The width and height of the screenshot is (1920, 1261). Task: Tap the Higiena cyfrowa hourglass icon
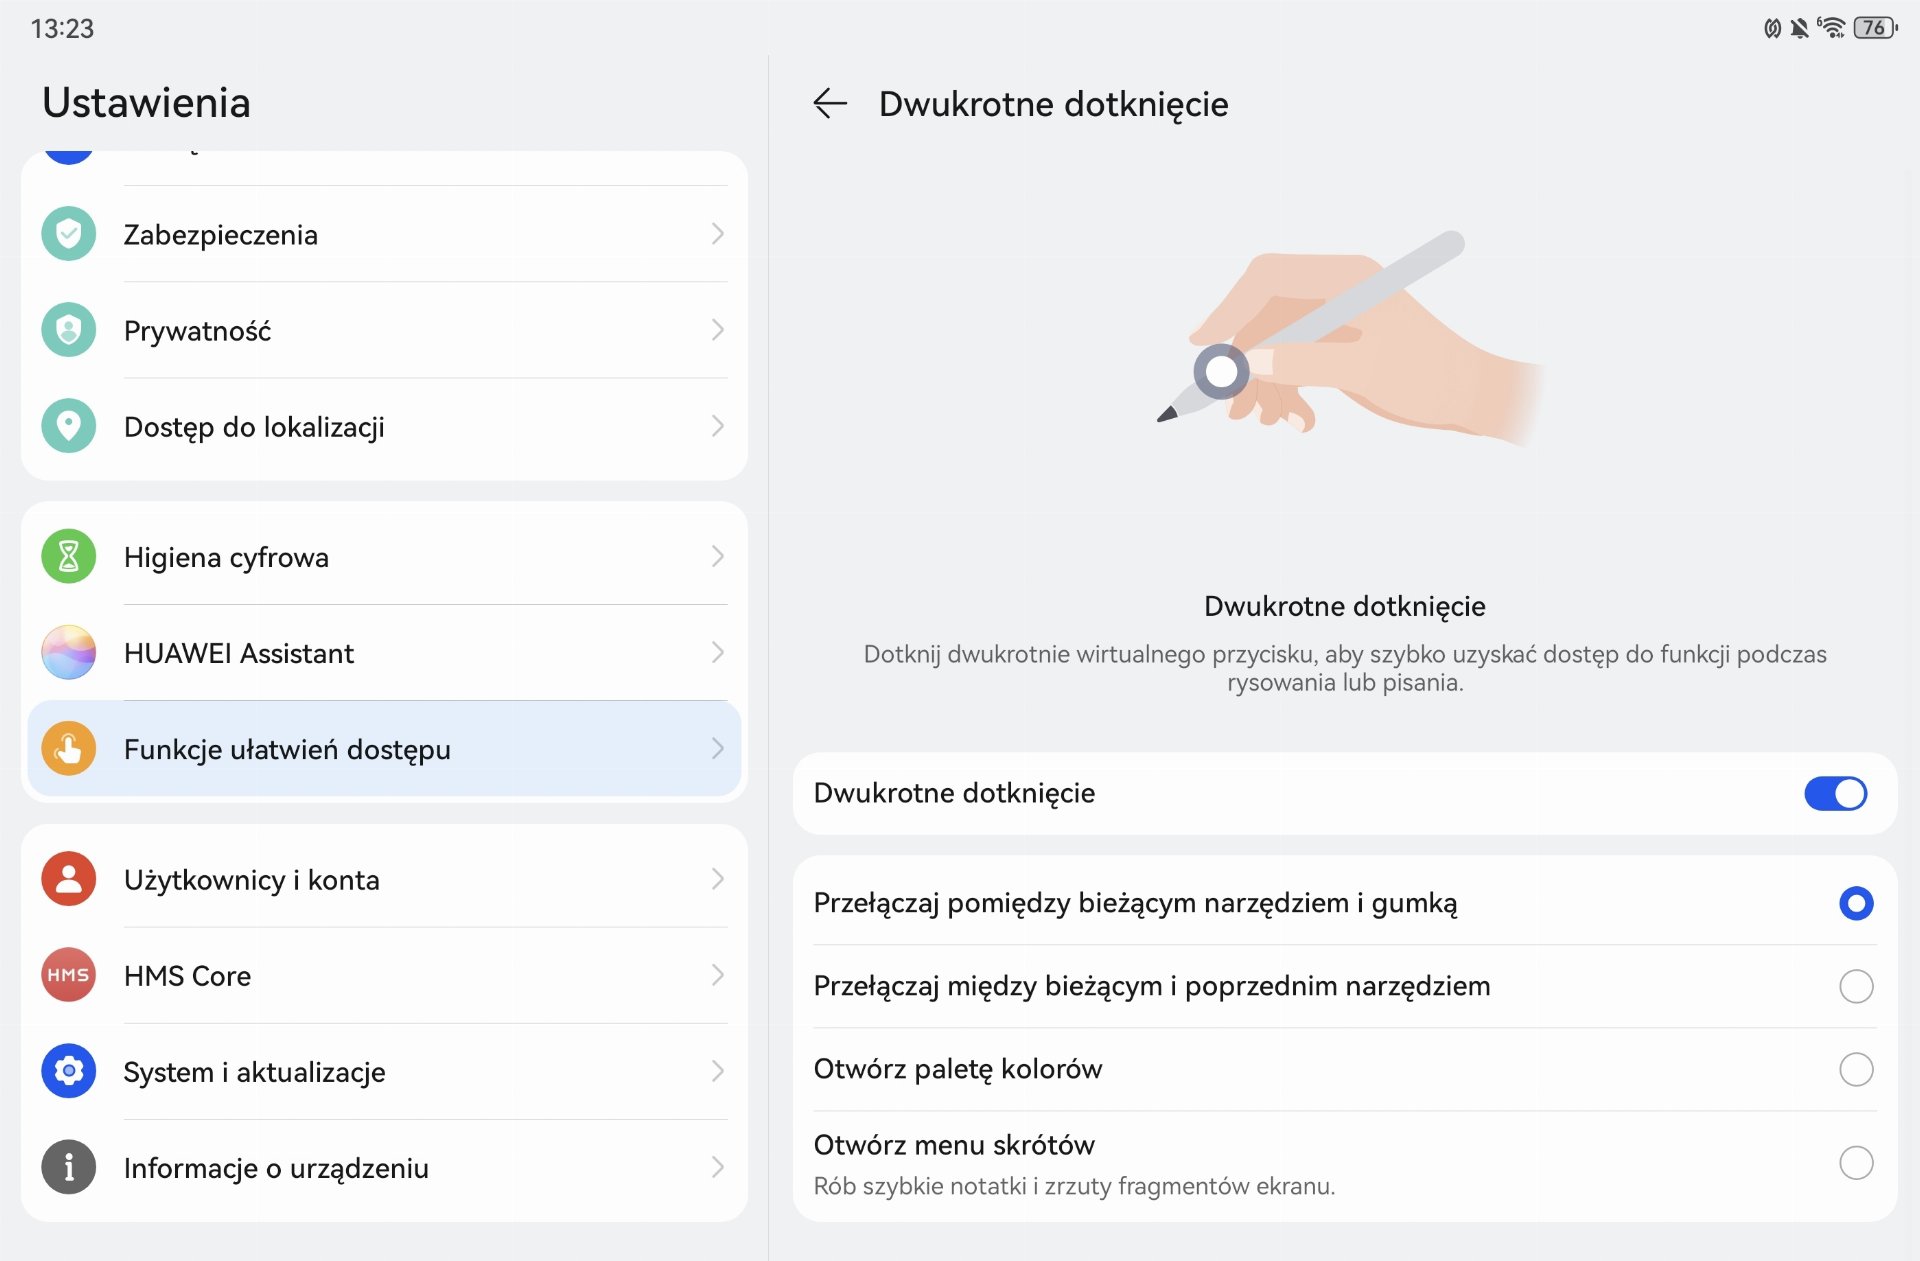(x=68, y=556)
